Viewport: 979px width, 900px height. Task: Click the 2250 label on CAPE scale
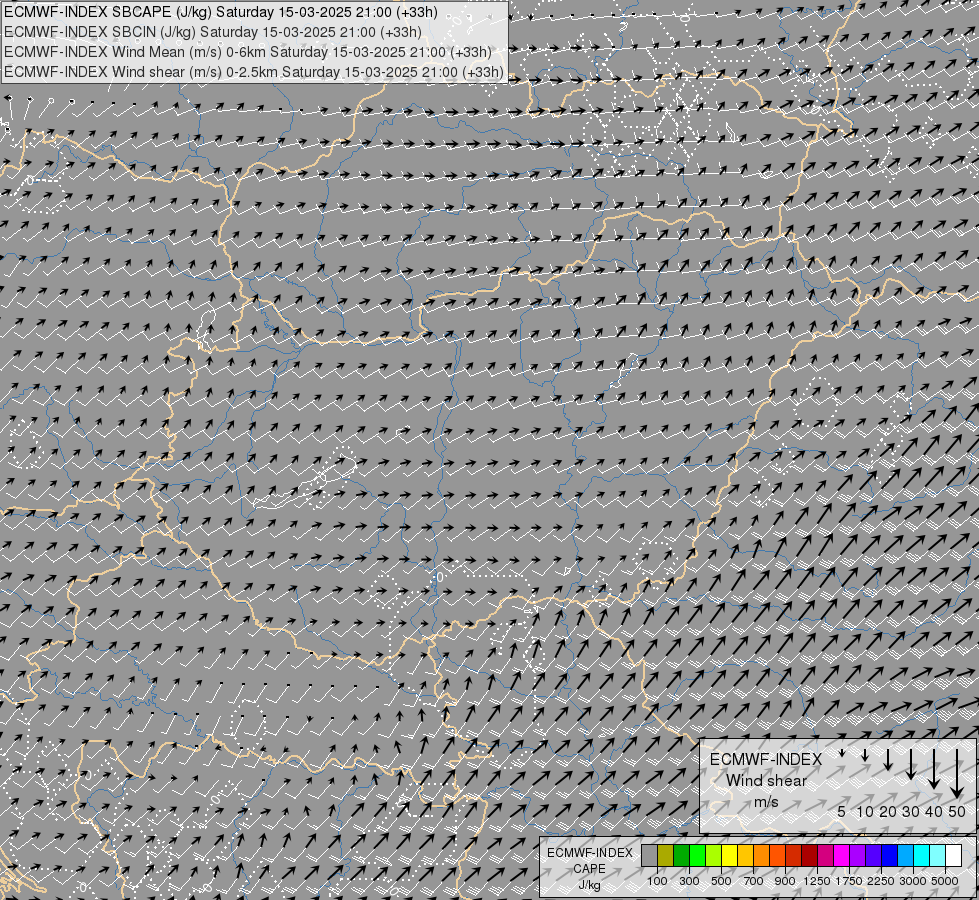tap(881, 881)
